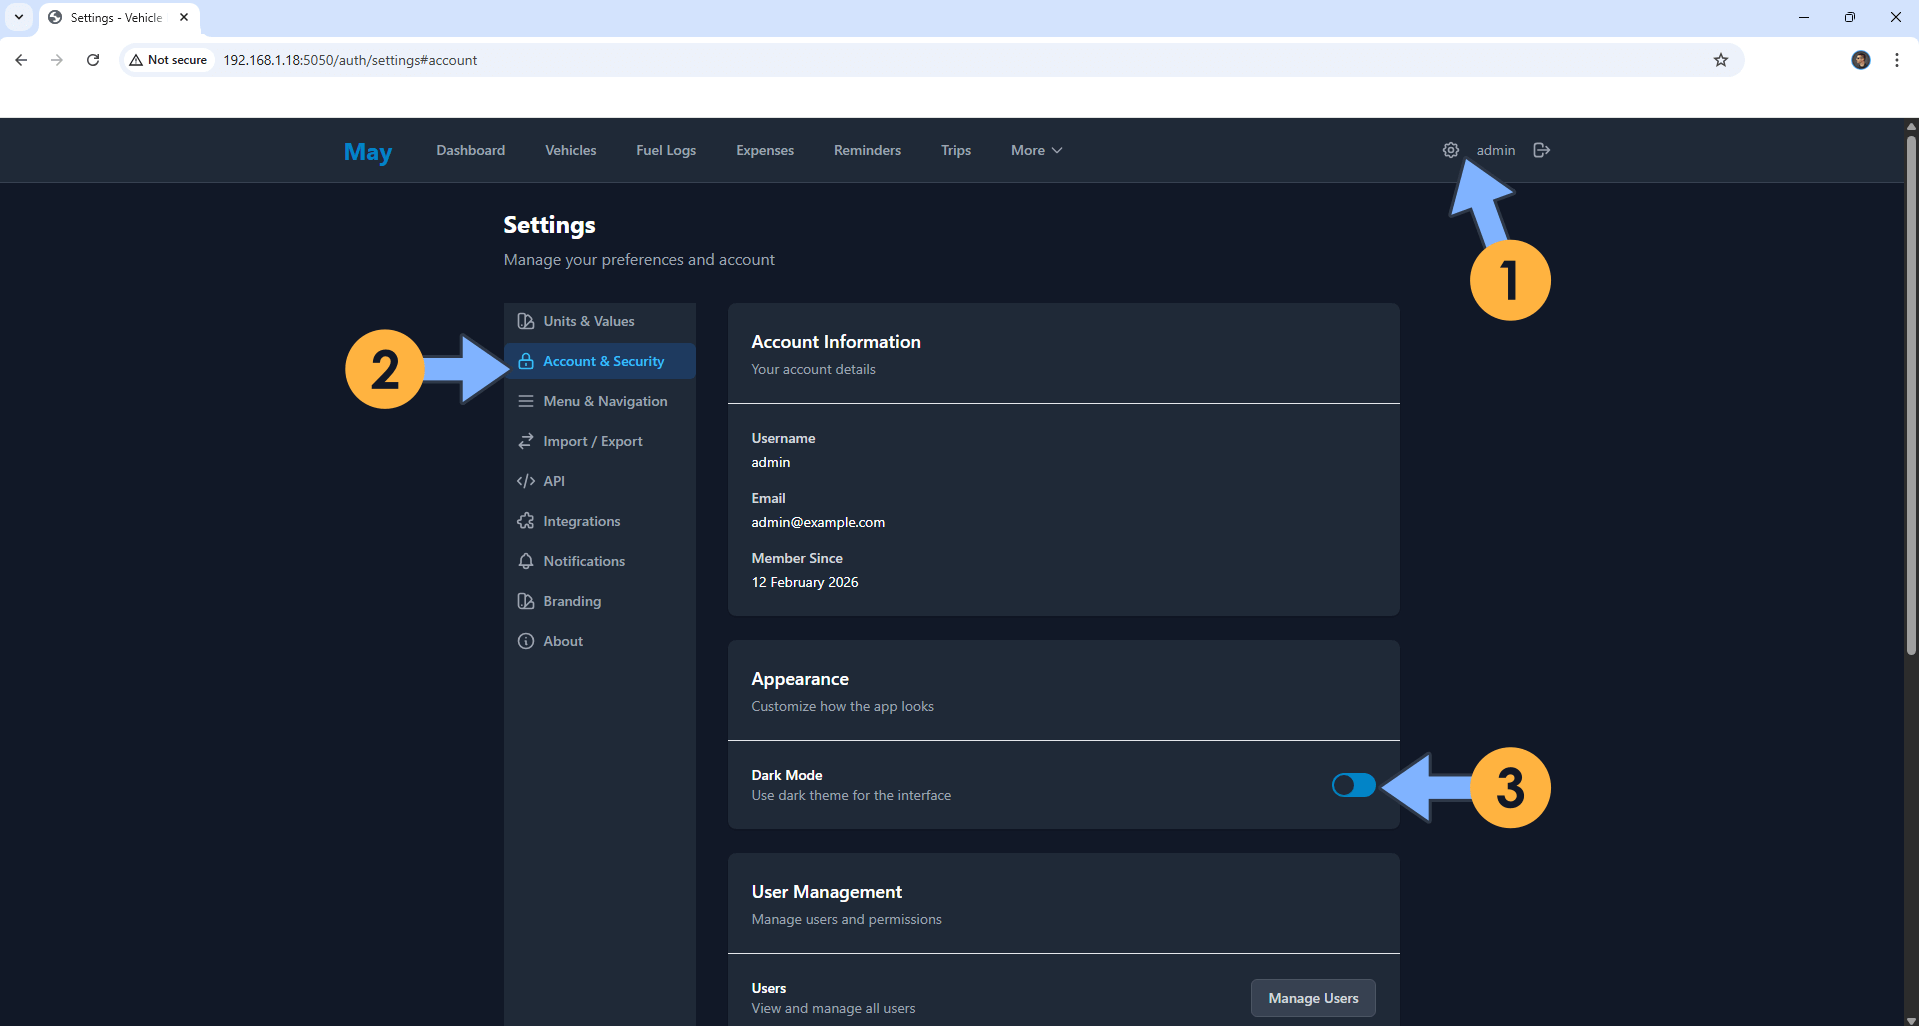Viewport: 1919px width, 1026px height.
Task: Select Menu & Navigation in settings sidebar
Action: point(605,401)
